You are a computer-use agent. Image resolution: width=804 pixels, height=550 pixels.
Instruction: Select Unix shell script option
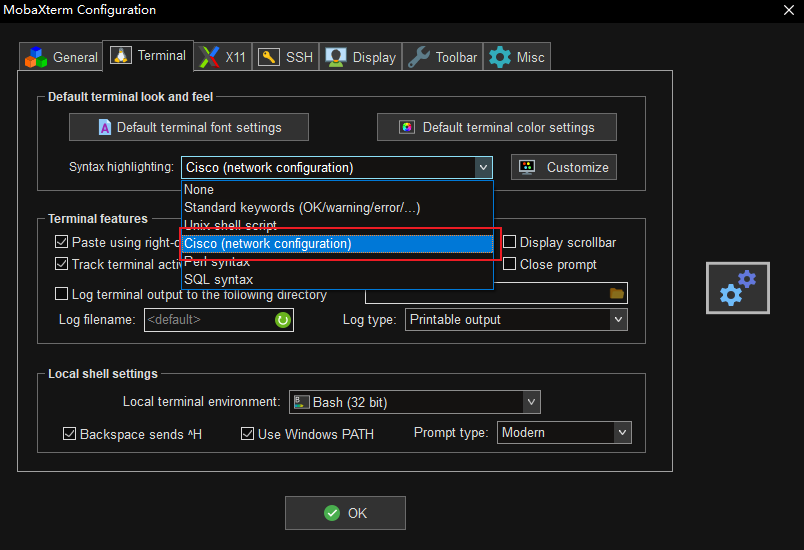pos(337,225)
